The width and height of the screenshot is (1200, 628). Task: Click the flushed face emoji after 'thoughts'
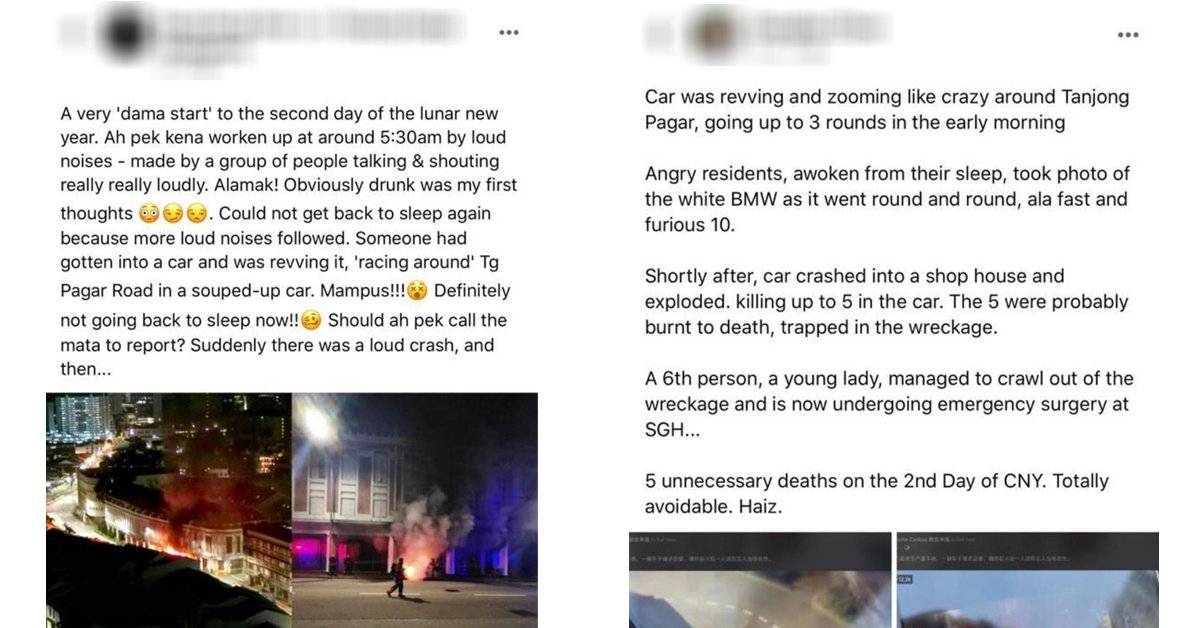pos(149,214)
